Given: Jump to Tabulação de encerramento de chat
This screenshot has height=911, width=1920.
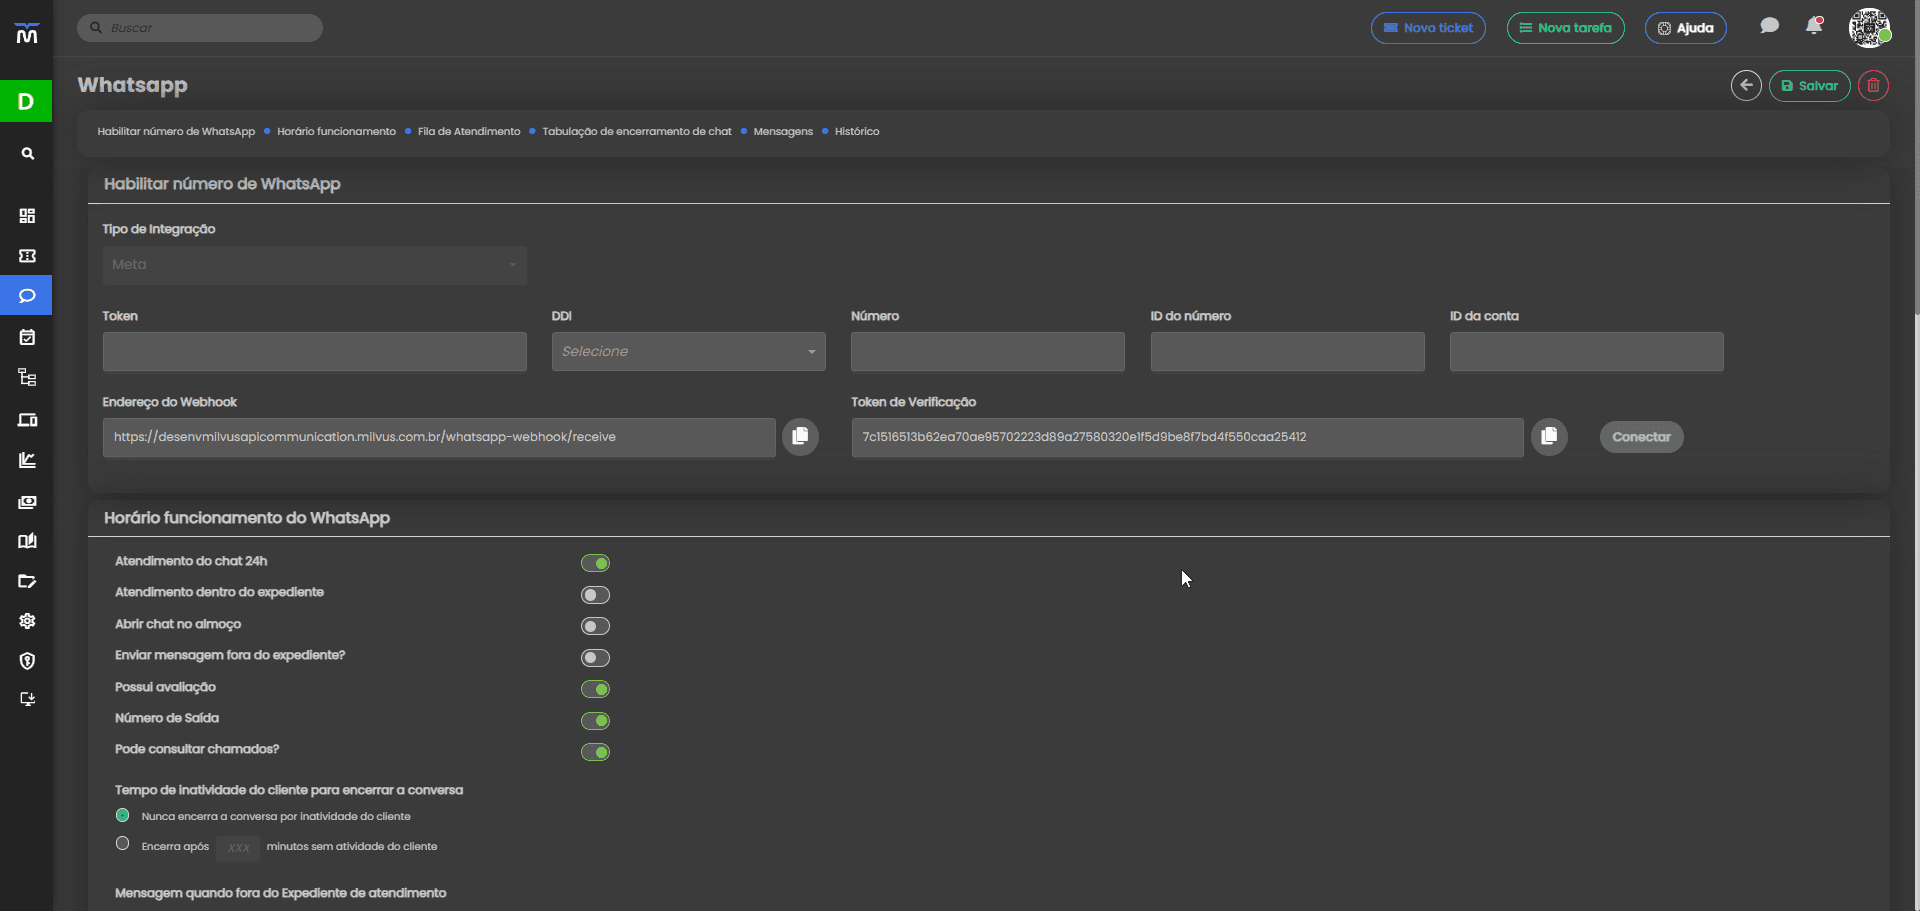Looking at the screenshot, I should click(637, 132).
